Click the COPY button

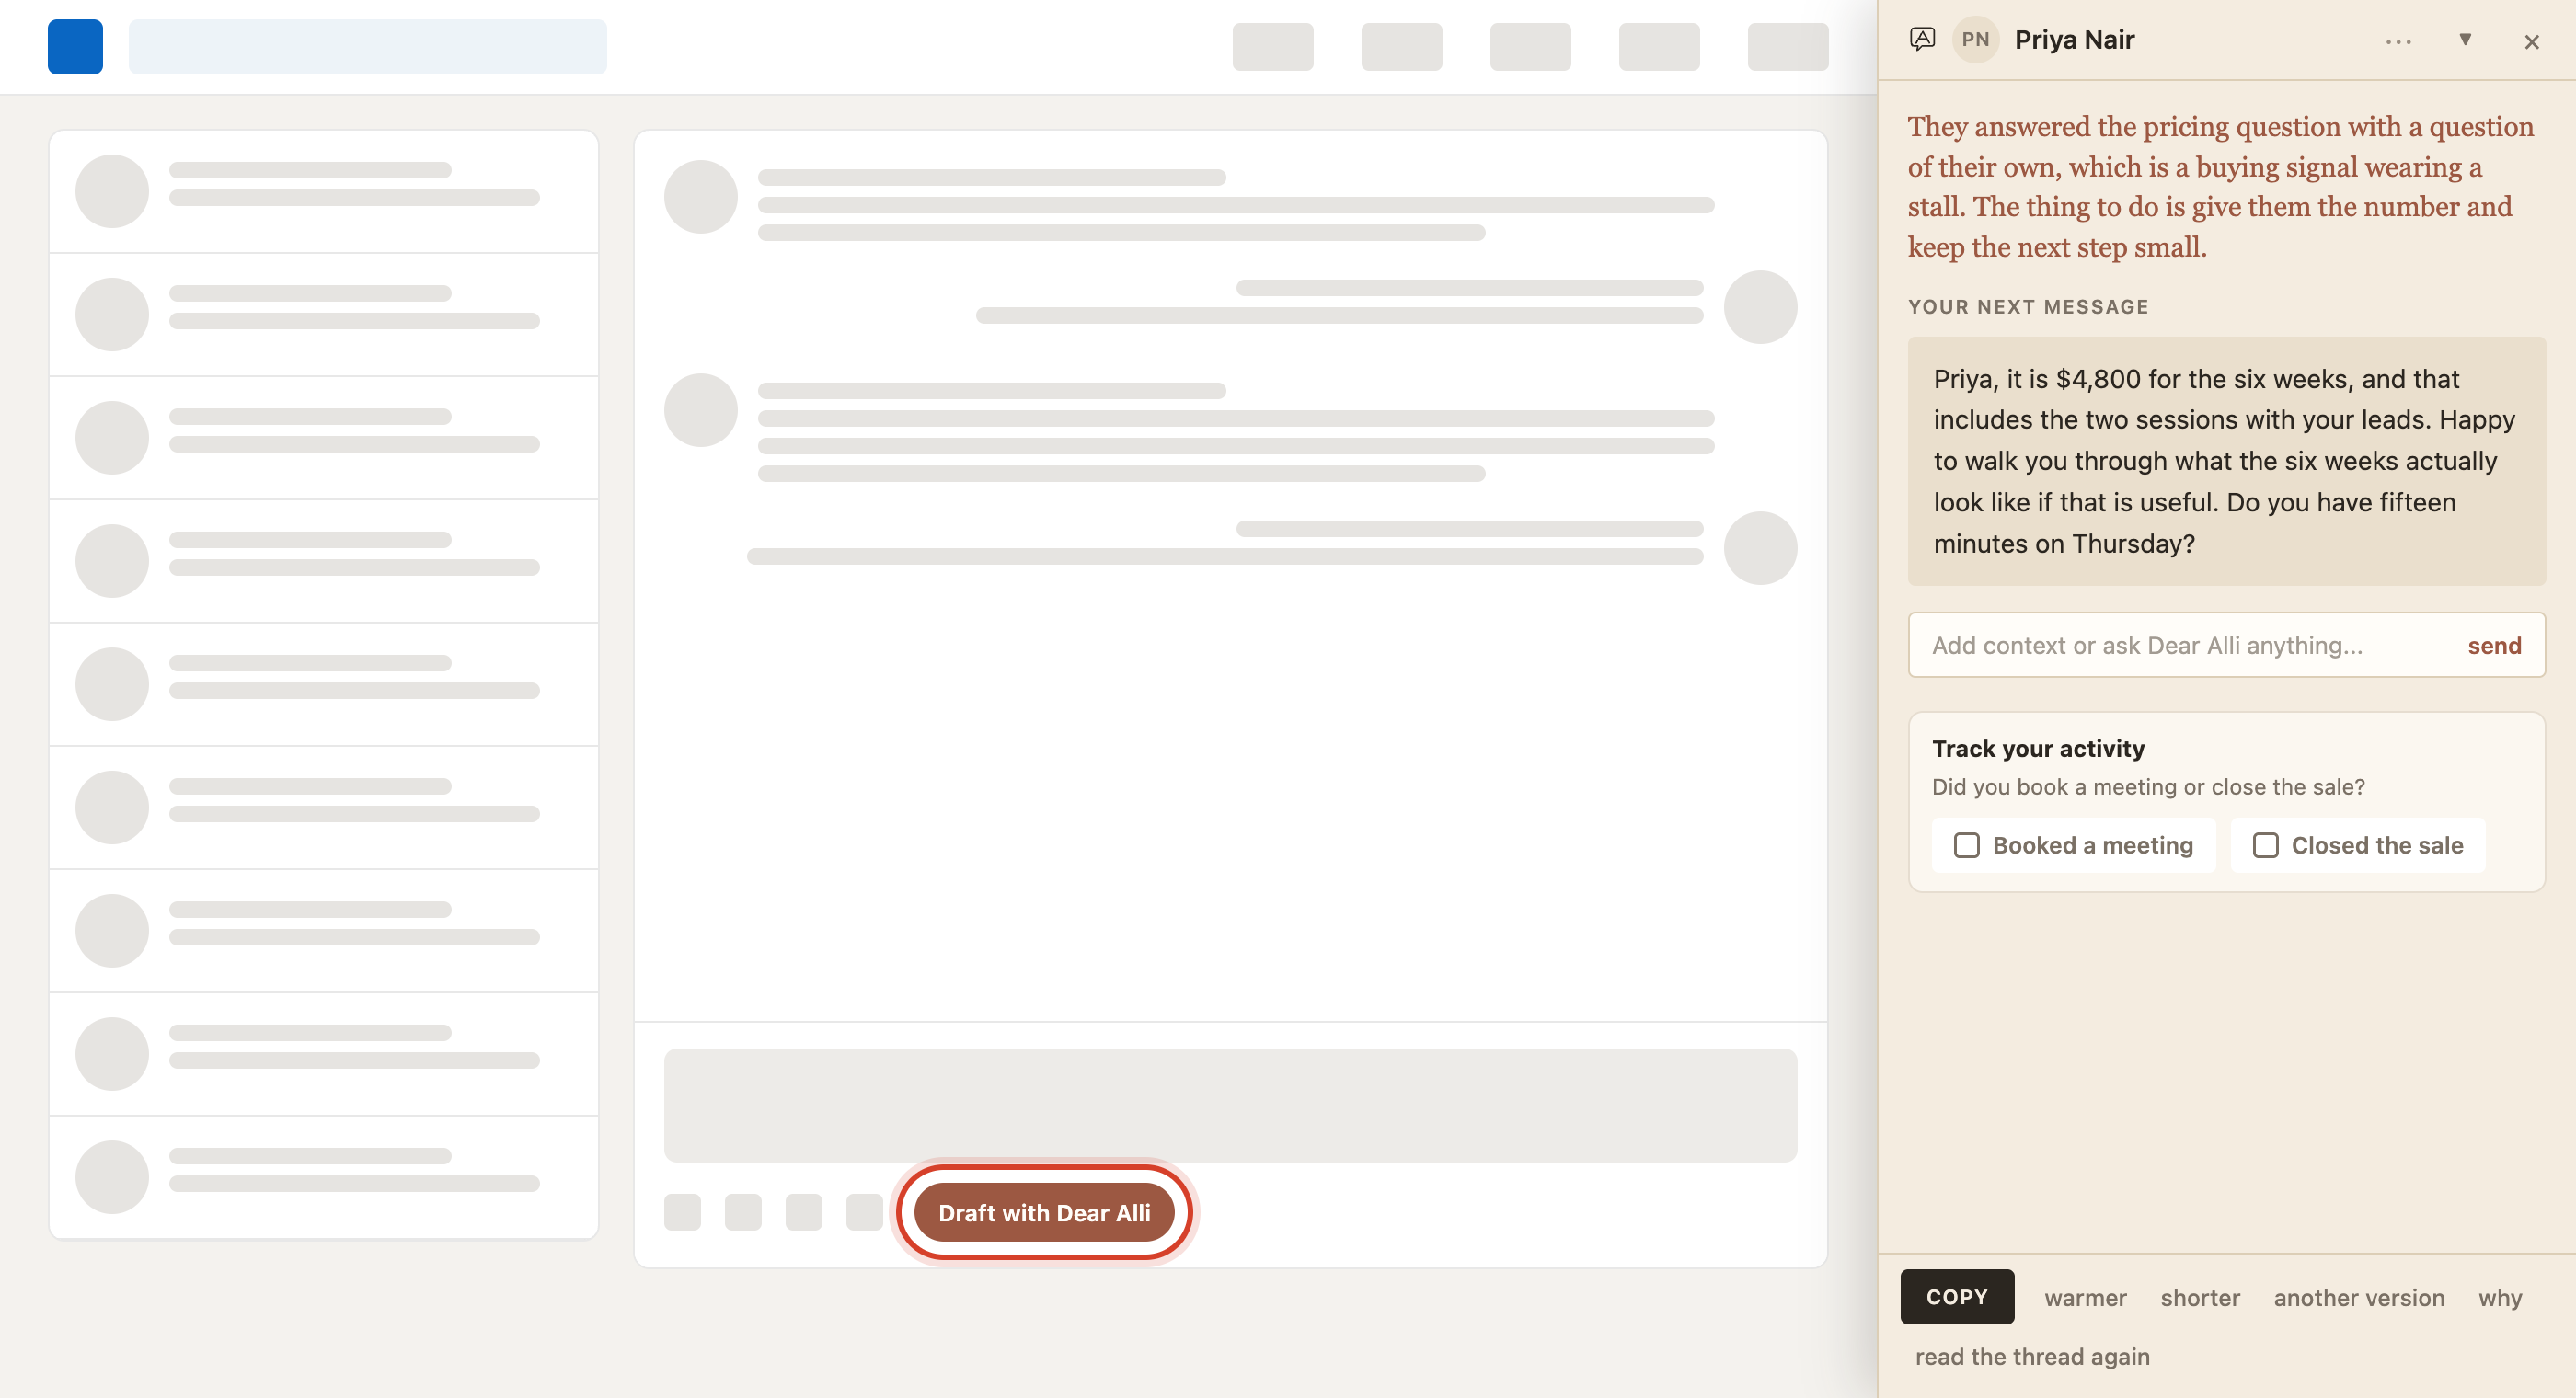point(1956,1296)
